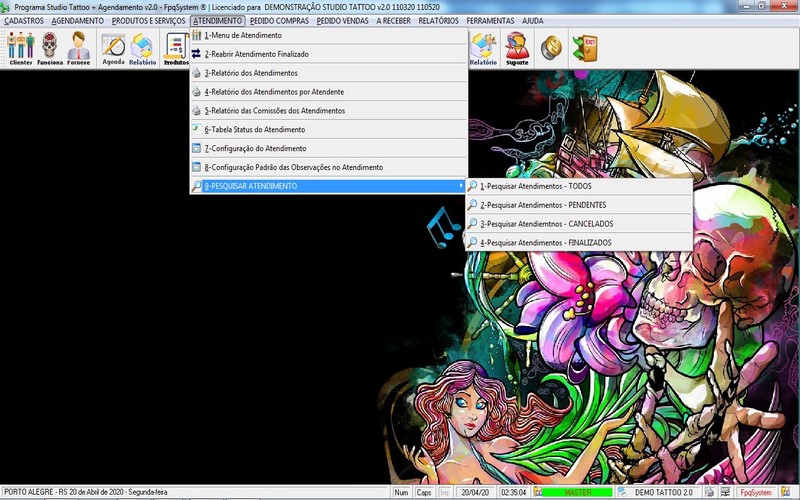The image size is (800, 500).
Task: Click the user icon beside MASTER
Action: point(537,492)
